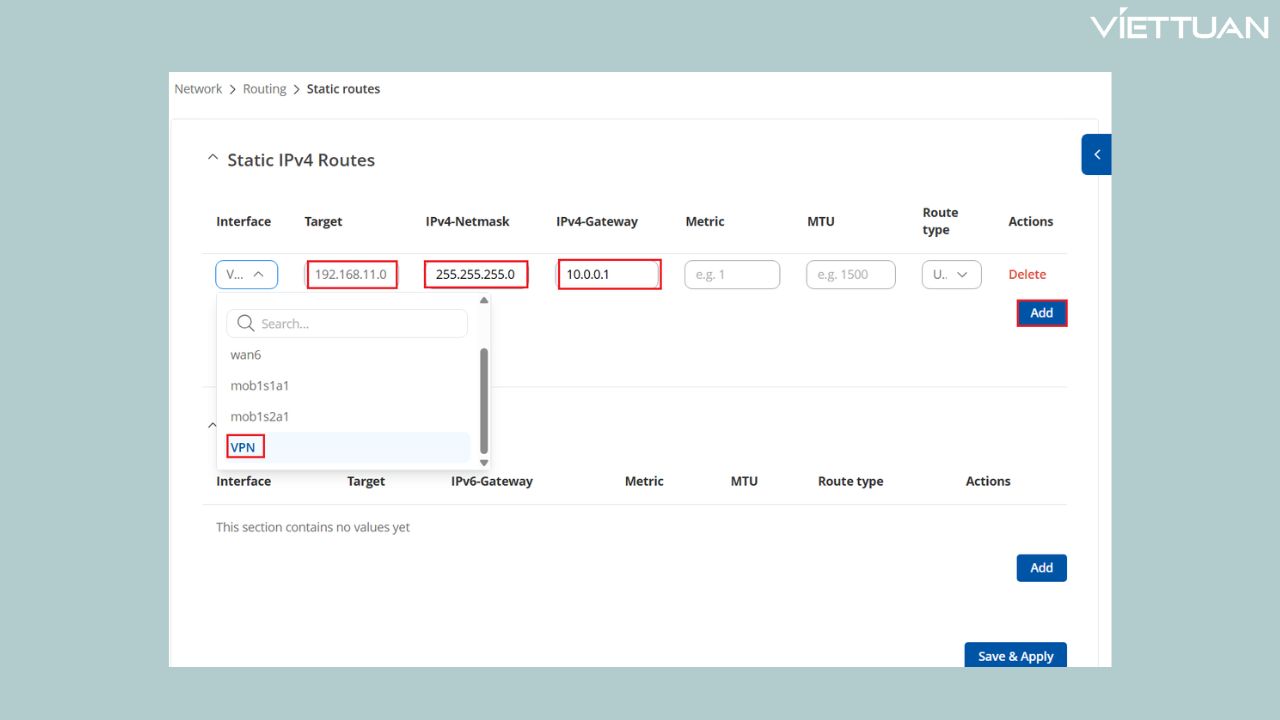
Task: Click the Save & Apply button
Action: coord(1015,656)
